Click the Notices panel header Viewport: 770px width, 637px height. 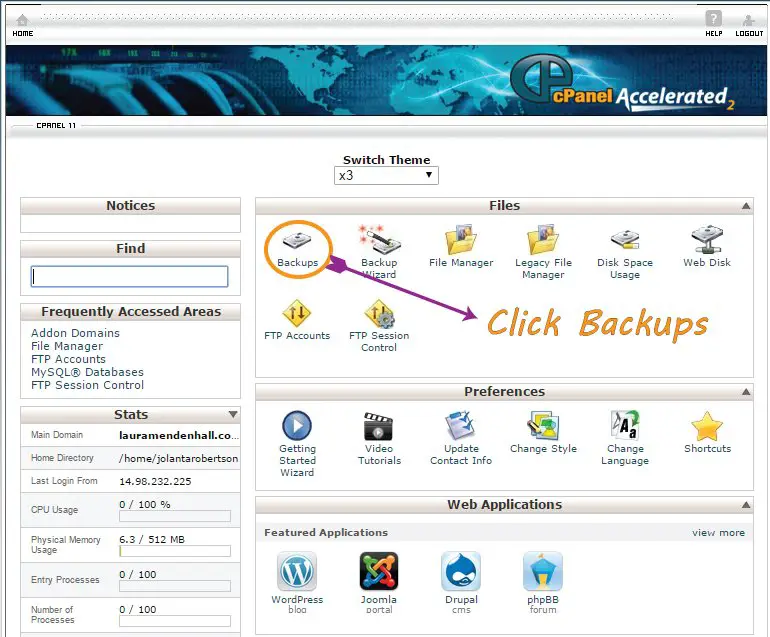point(130,206)
